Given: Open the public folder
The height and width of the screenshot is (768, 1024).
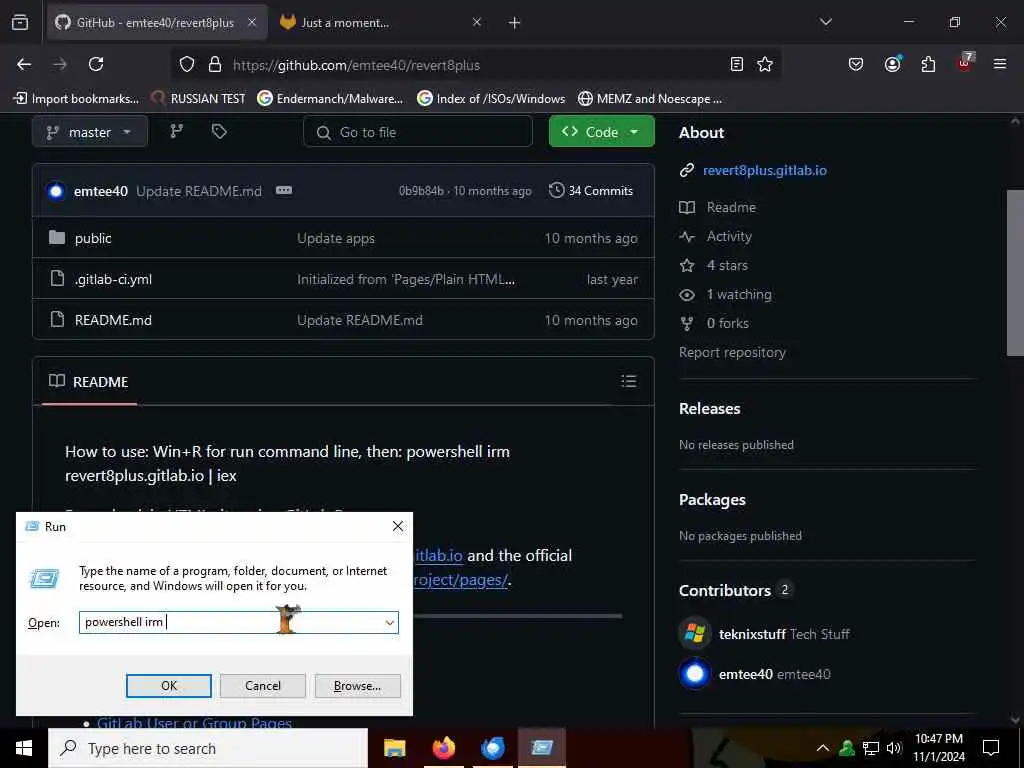Looking at the screenshot, I should pos(93,238).
